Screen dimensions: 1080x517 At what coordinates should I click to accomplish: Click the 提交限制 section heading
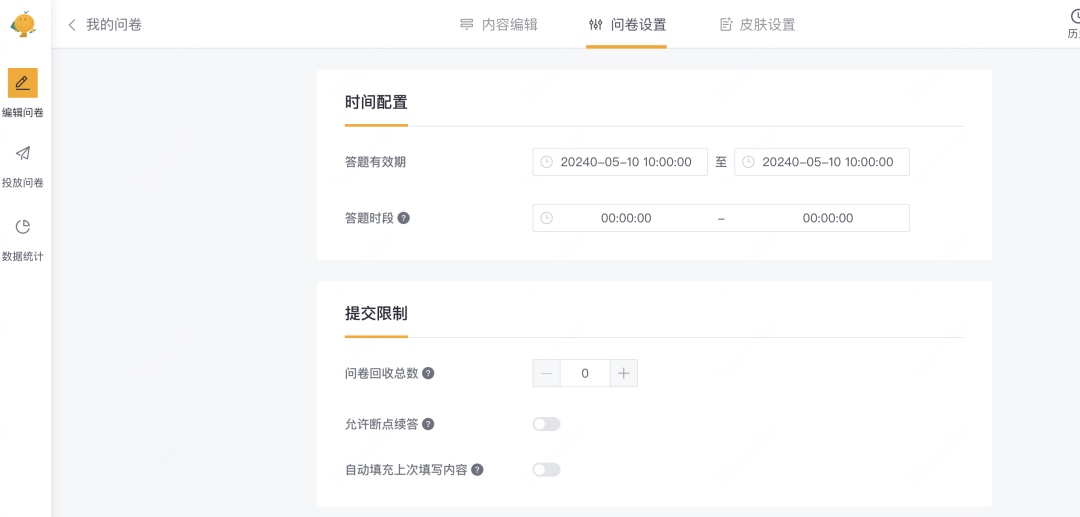click(376, 315)
